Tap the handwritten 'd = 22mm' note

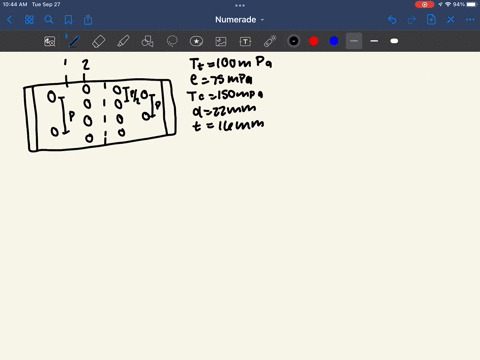[x=224, y=110]
